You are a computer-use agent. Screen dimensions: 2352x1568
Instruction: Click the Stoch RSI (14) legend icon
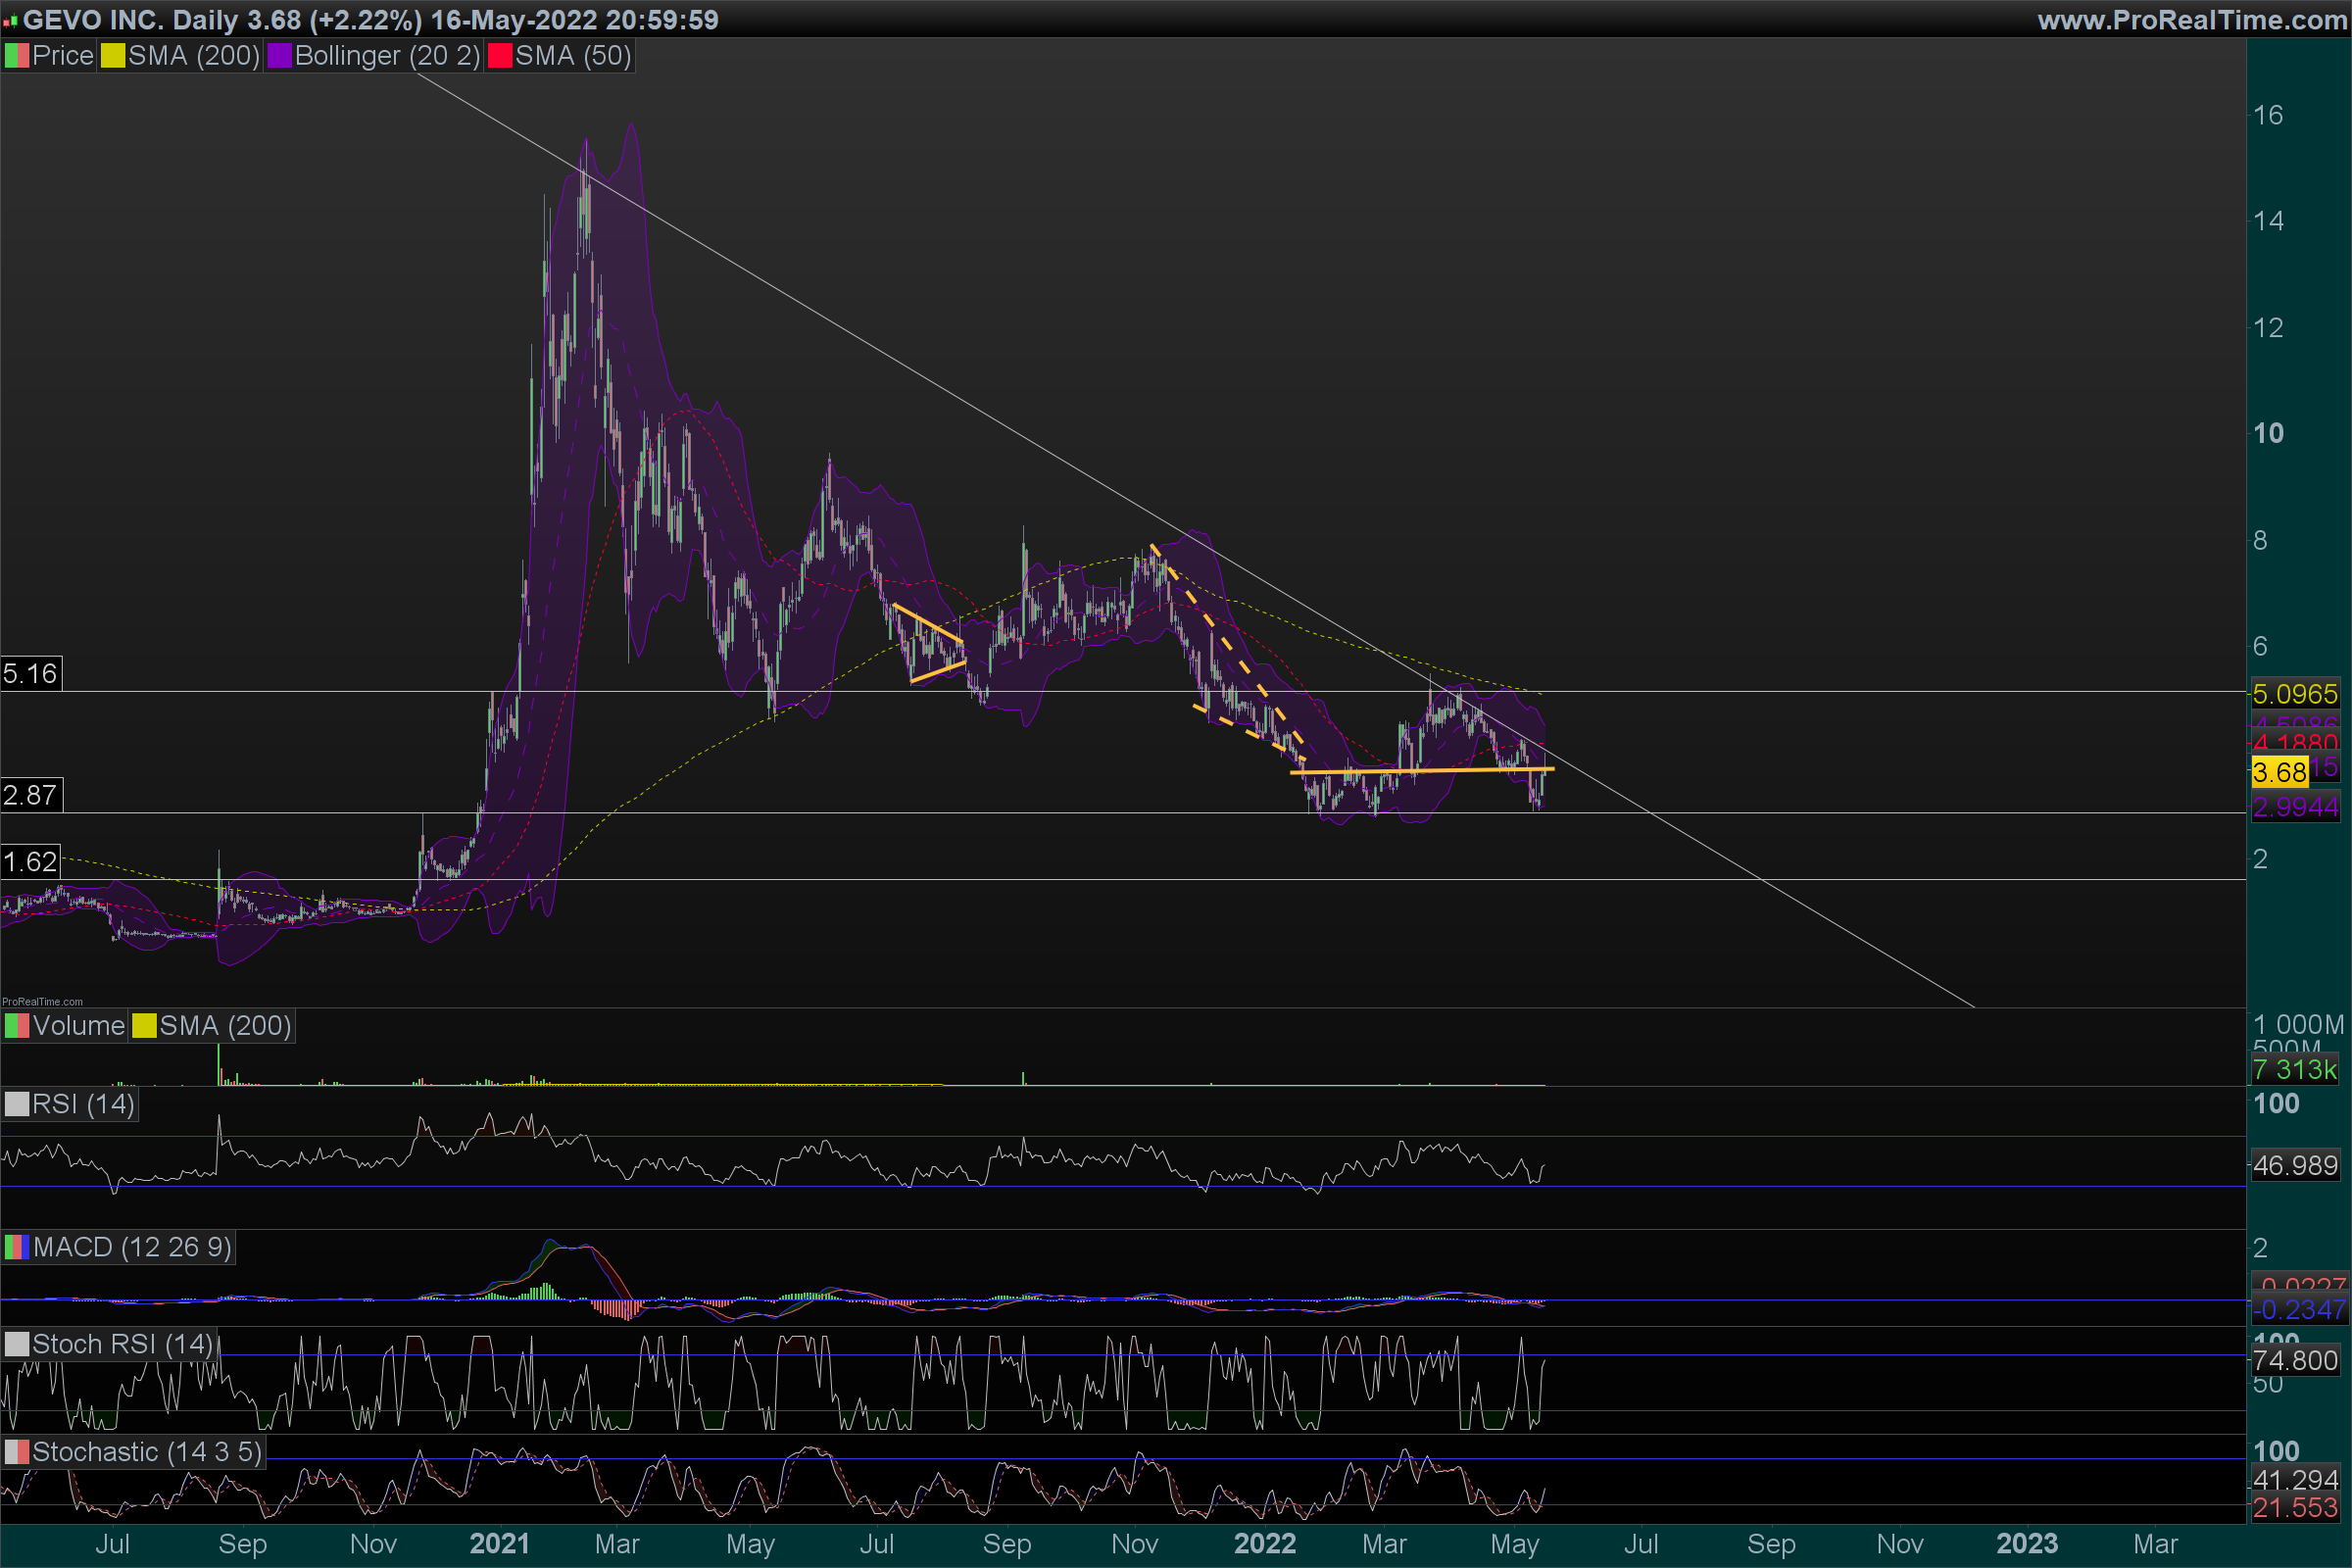coord(17,1344)
